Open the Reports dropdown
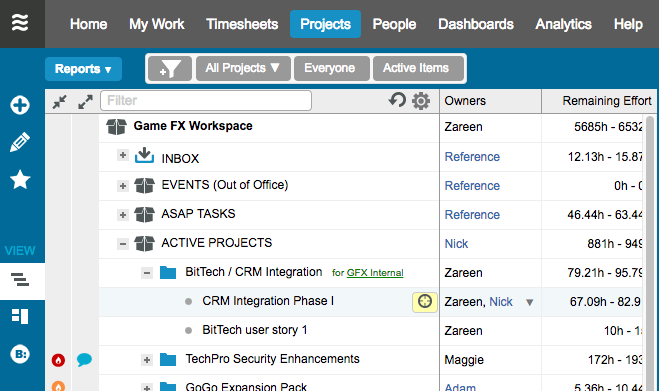 pos(83,69)
